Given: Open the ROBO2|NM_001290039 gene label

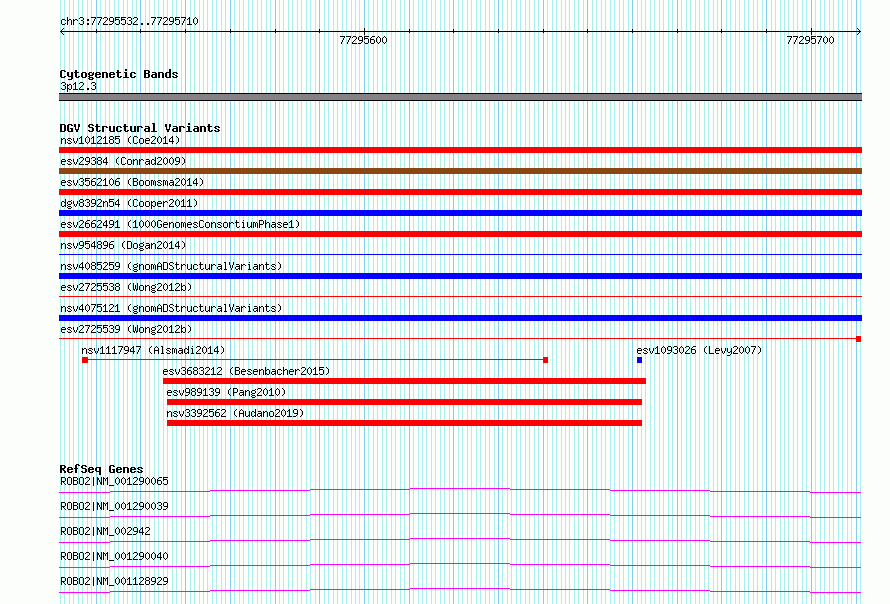Looking at the screenshot, I should tap(114, 506).
